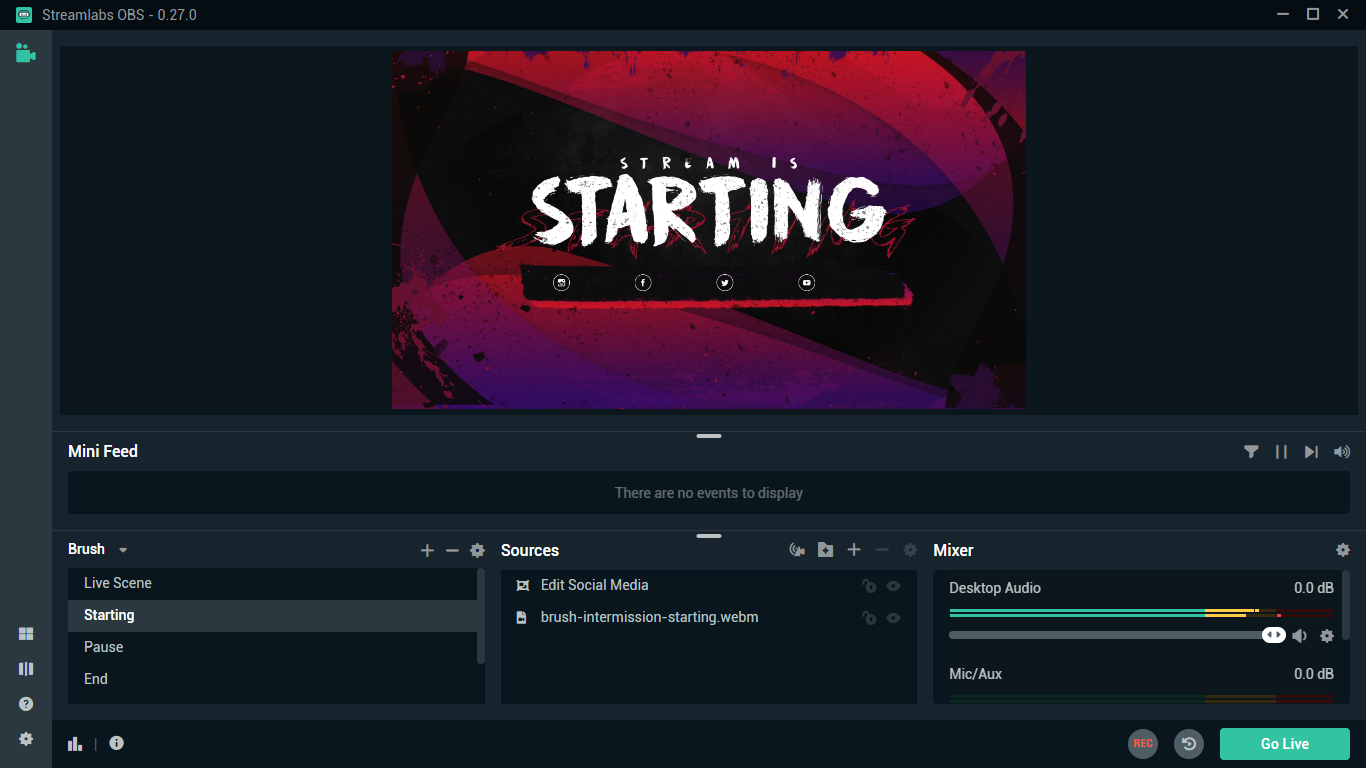Open the Sources audio/webcam presets icon
The width and height of the screenshot is (1366, 768).
[x=797, y=550]
